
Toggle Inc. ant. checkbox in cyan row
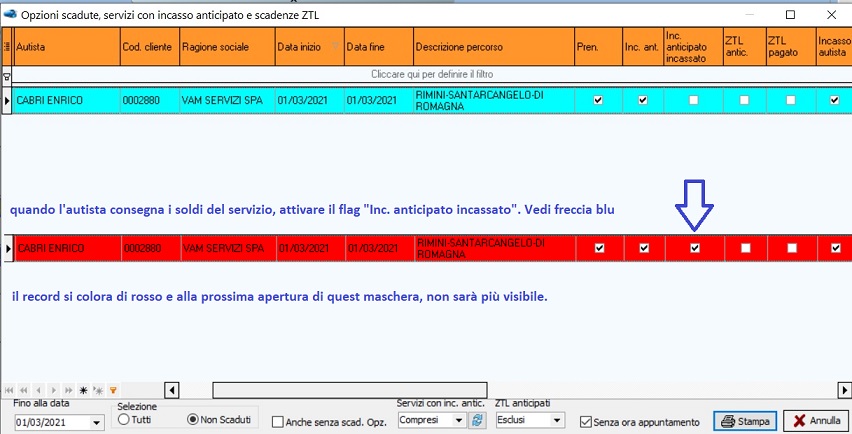[643, 100]
